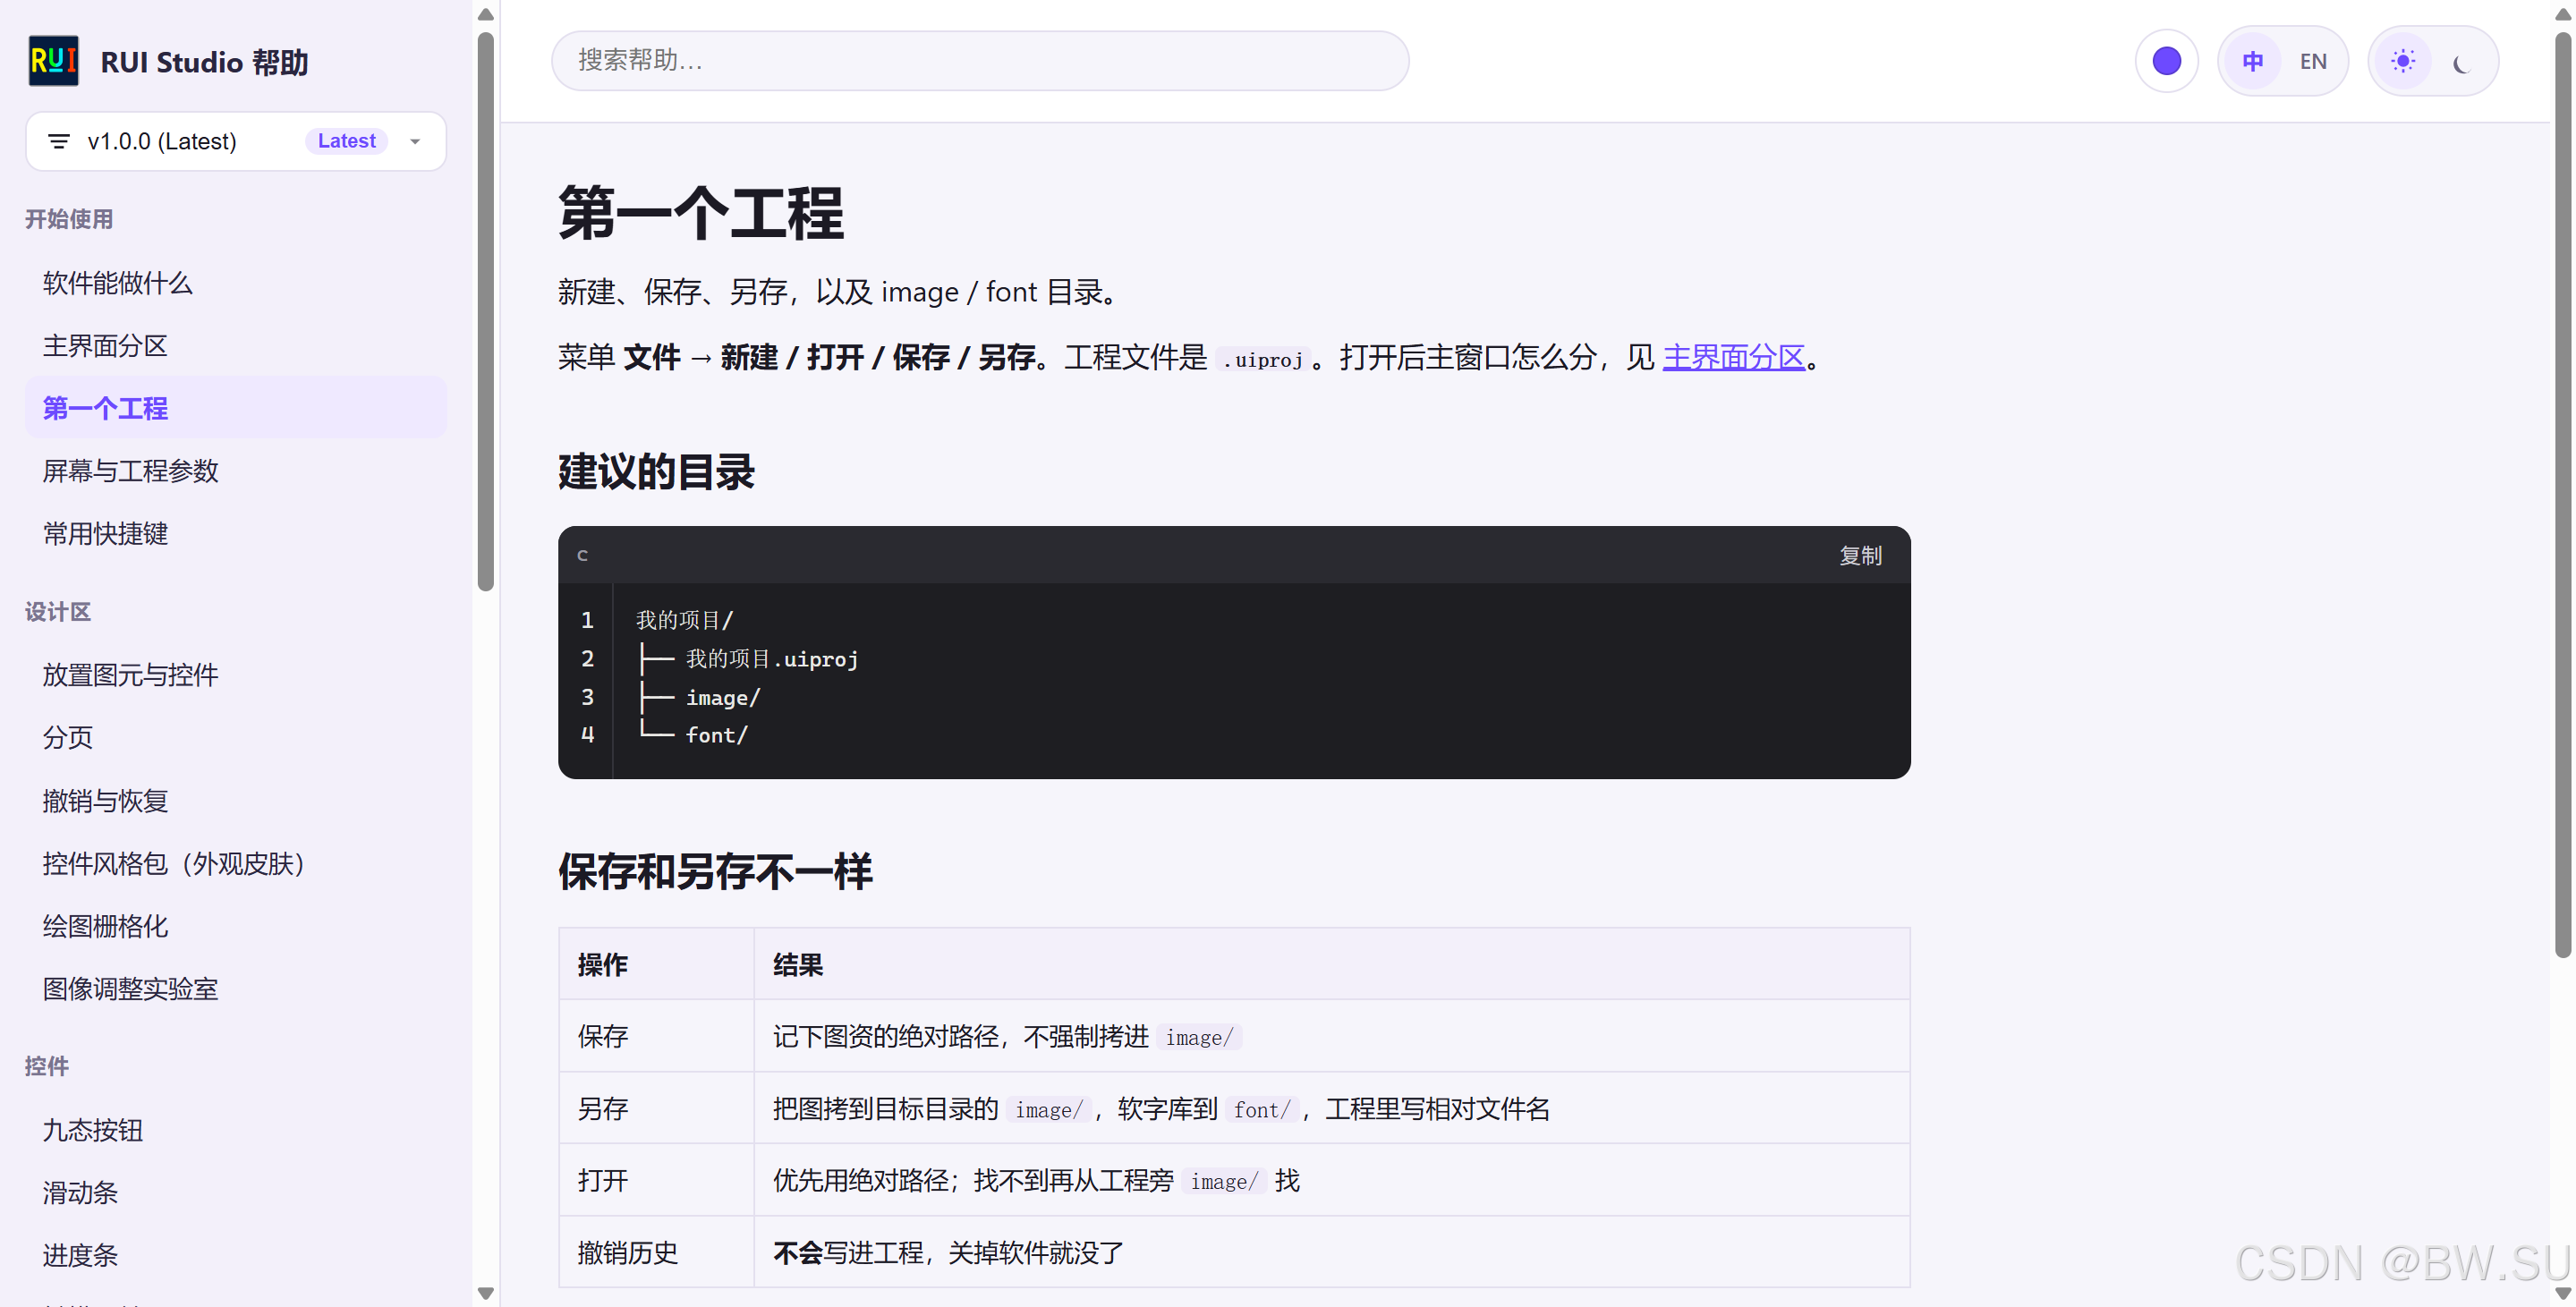This screenshot has height=1307, width=2576.
Task: Expand the v1.0.0 version dropdown arrow
Action: [415, 141]
